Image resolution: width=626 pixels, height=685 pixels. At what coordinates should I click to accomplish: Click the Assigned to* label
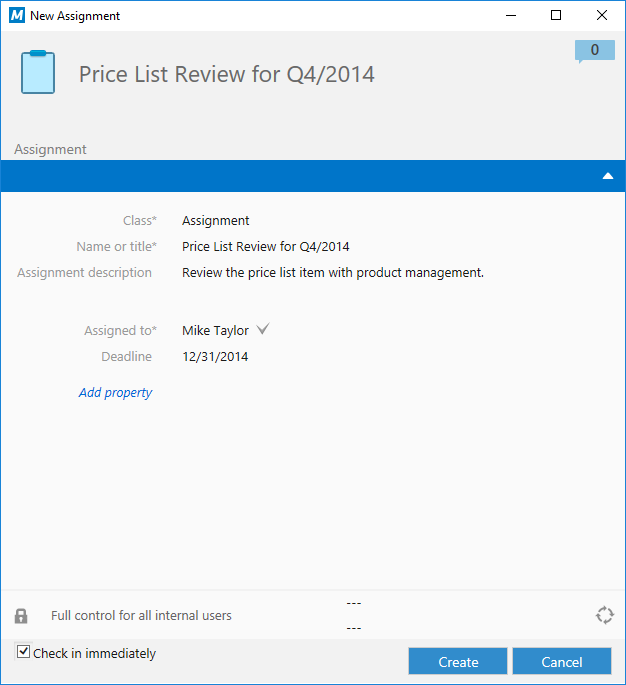pyautogui.click(x=121, y=331)
